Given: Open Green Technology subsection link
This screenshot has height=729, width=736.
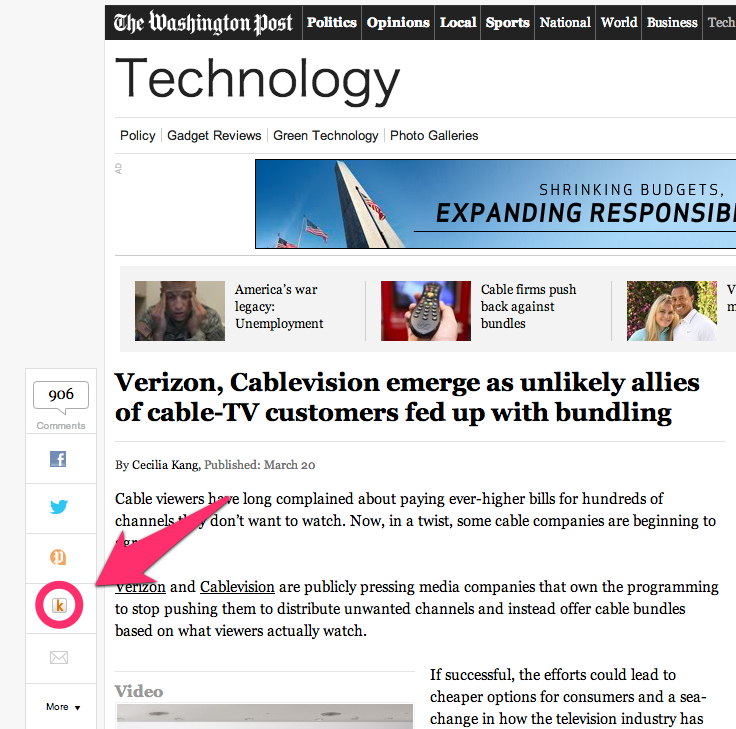Looking at the screenshot, I should click(326, 136).
